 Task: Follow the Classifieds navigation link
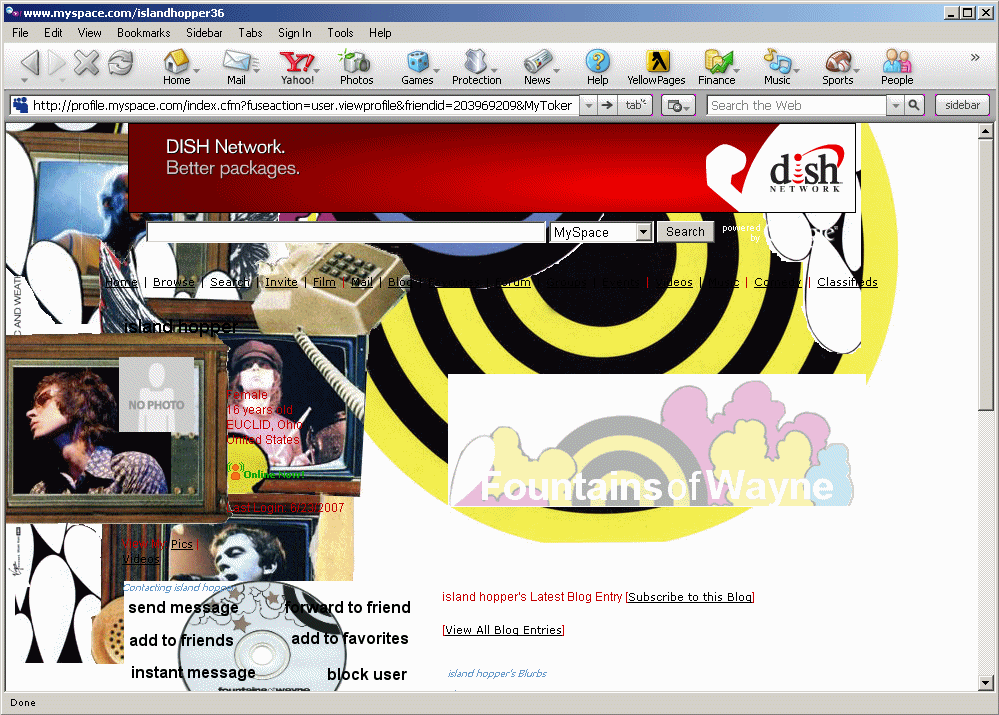(x=847, y=282)
